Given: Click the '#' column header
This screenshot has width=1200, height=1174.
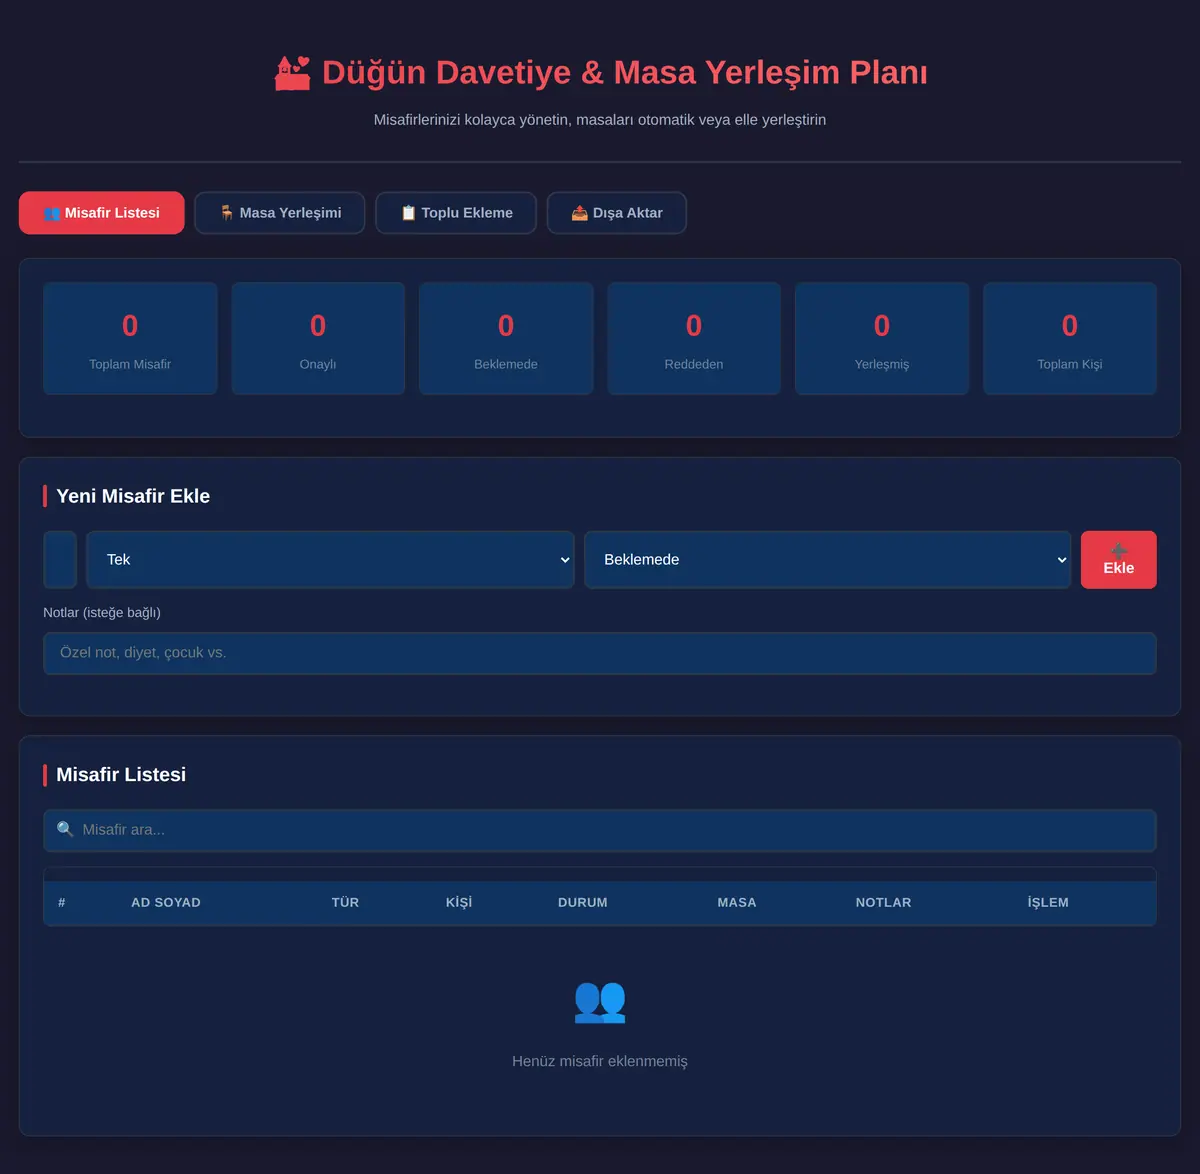Looking at the screenshot, I should point(62,903).
